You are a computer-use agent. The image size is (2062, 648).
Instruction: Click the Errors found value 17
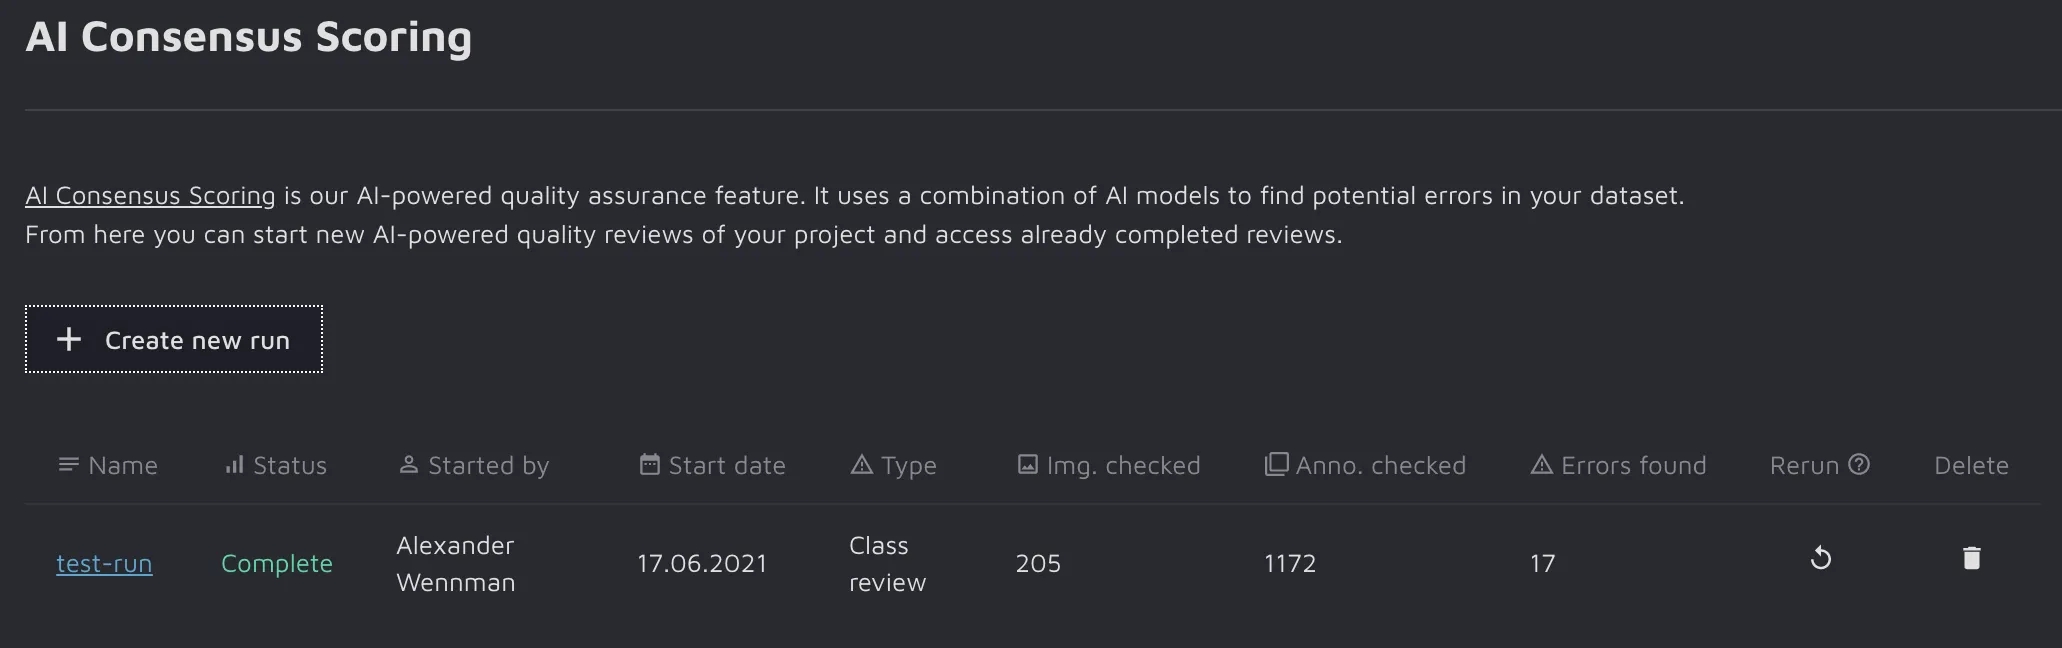click(x=1542, y=564)
